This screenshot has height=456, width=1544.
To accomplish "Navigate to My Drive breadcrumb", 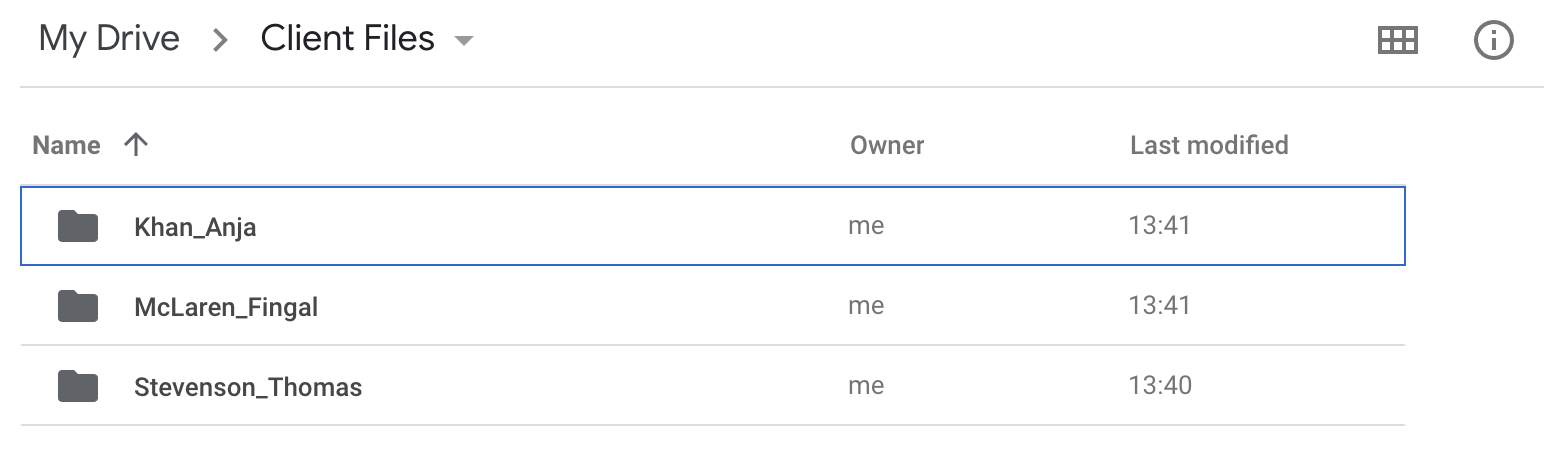I will point(109,39).
